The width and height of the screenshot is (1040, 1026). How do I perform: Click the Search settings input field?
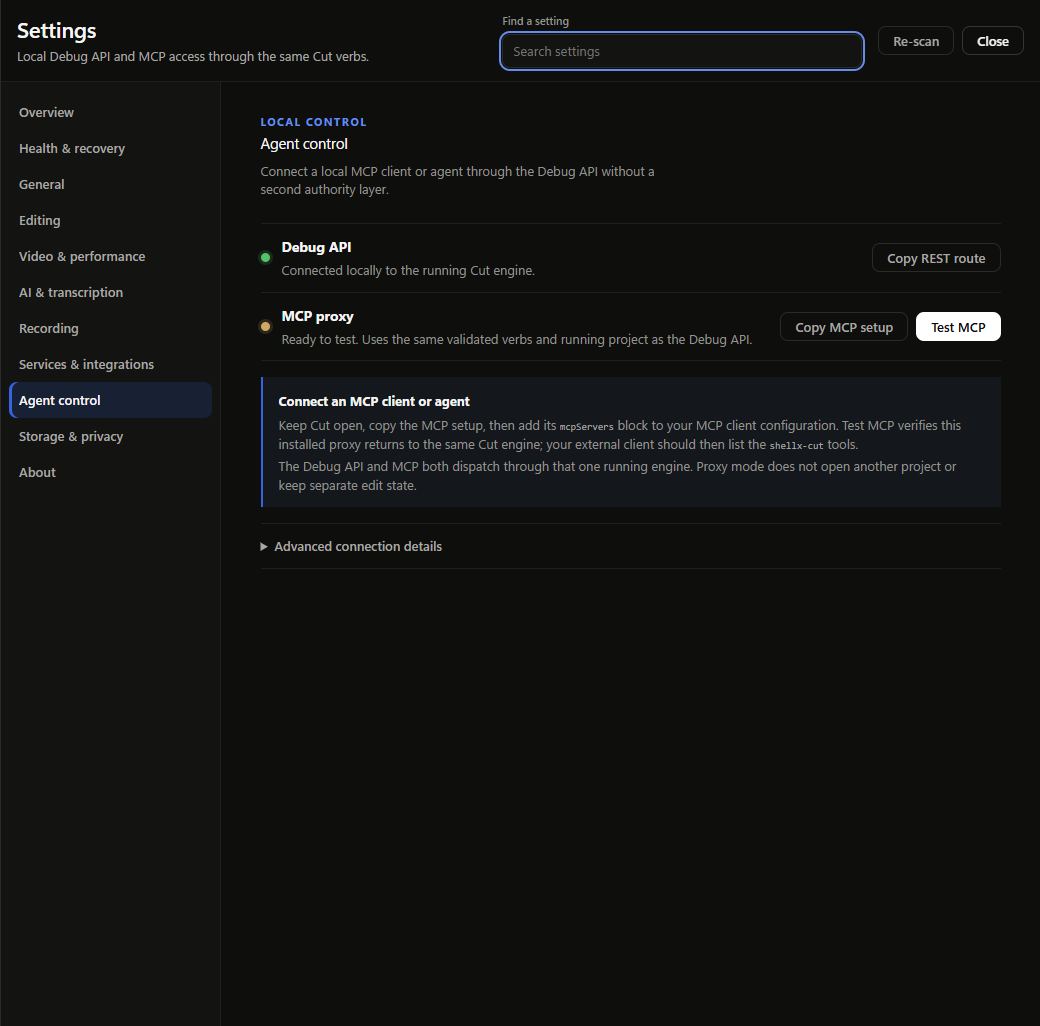coord(681,51)
